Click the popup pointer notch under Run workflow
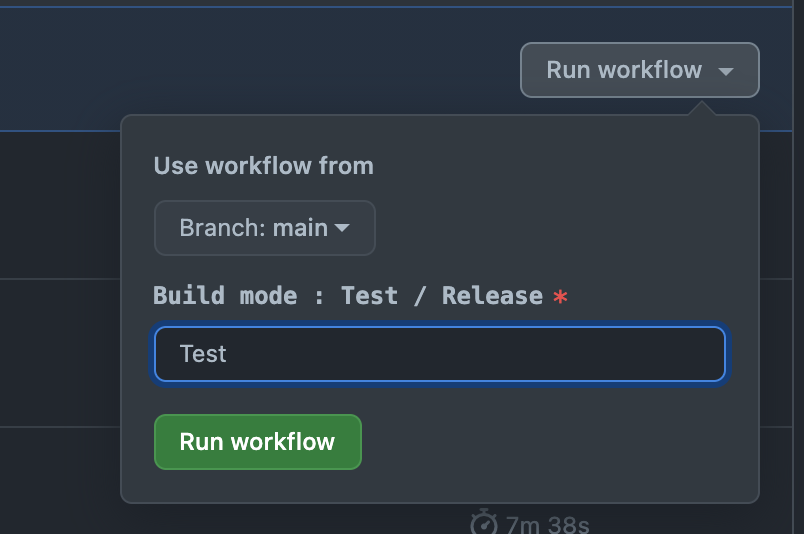The height and width of the screenshot is (534, 804). 702,108
